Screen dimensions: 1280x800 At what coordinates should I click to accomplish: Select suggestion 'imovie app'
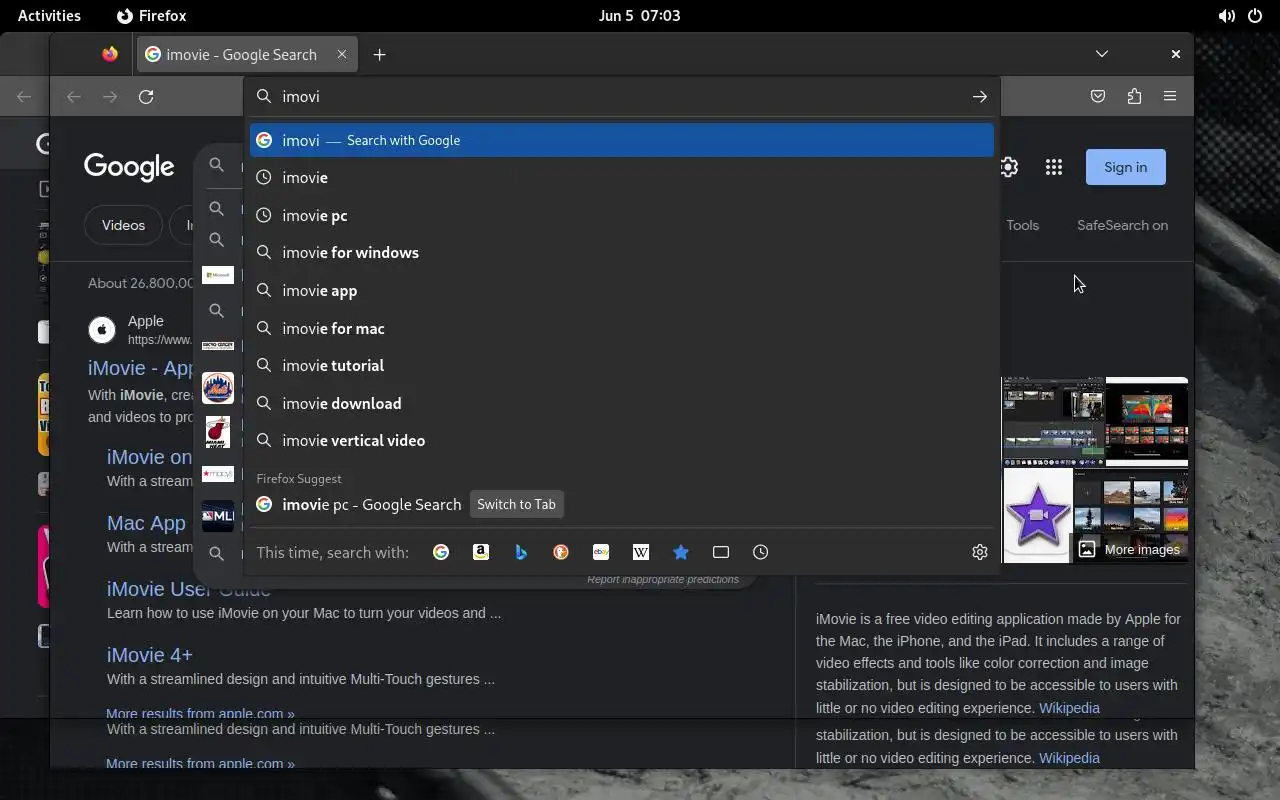[622, 290]
